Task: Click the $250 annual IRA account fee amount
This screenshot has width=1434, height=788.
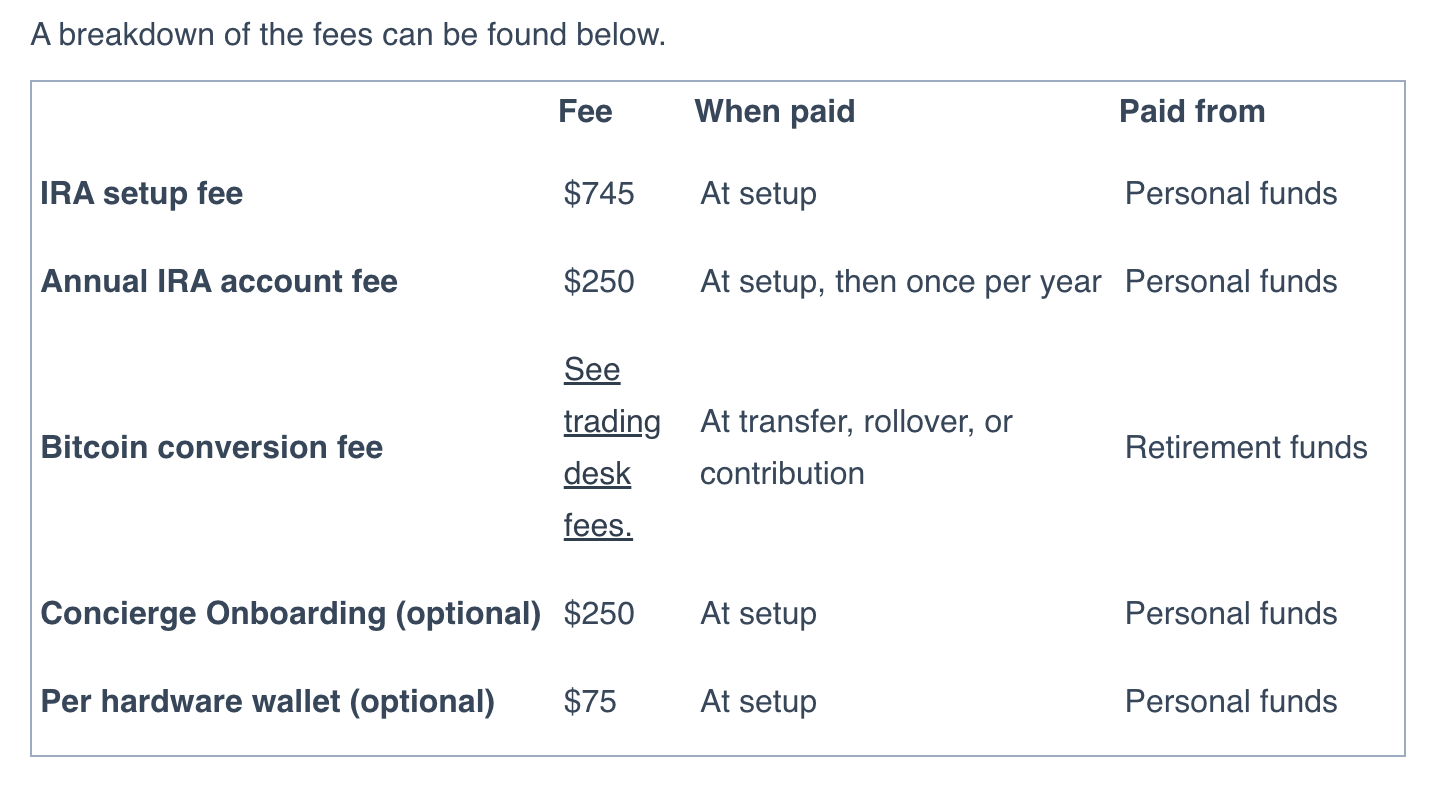Action: [x=599, y=281]
